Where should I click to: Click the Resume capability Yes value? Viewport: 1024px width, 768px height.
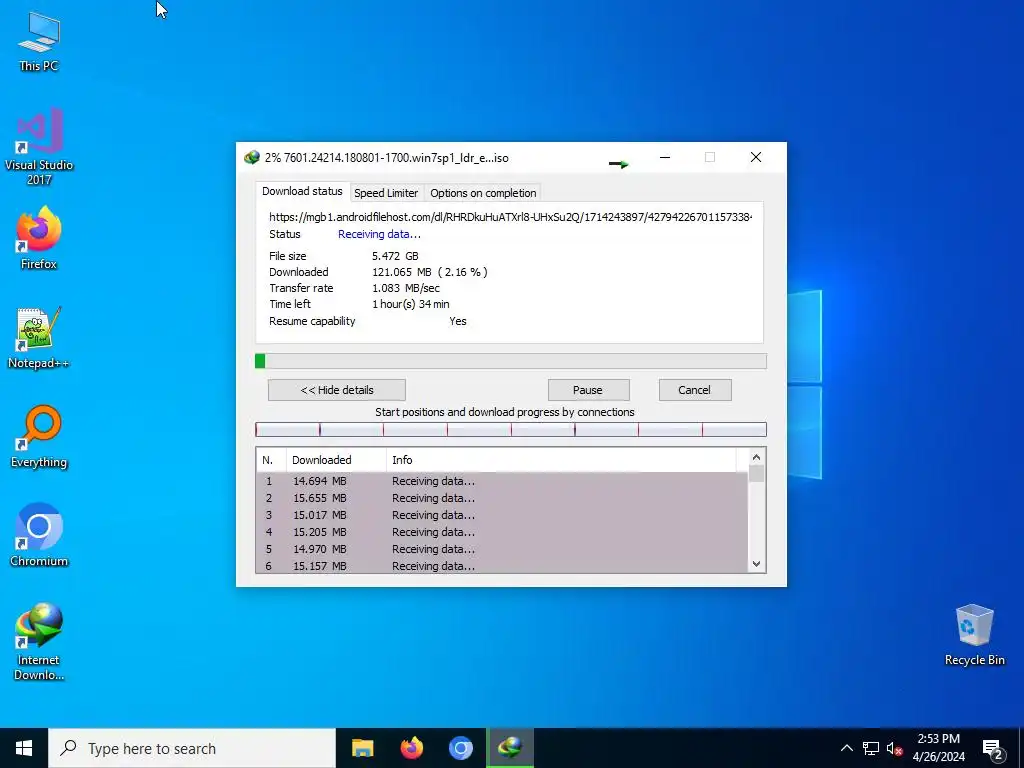pyautogui.click(x=458, y=321)
